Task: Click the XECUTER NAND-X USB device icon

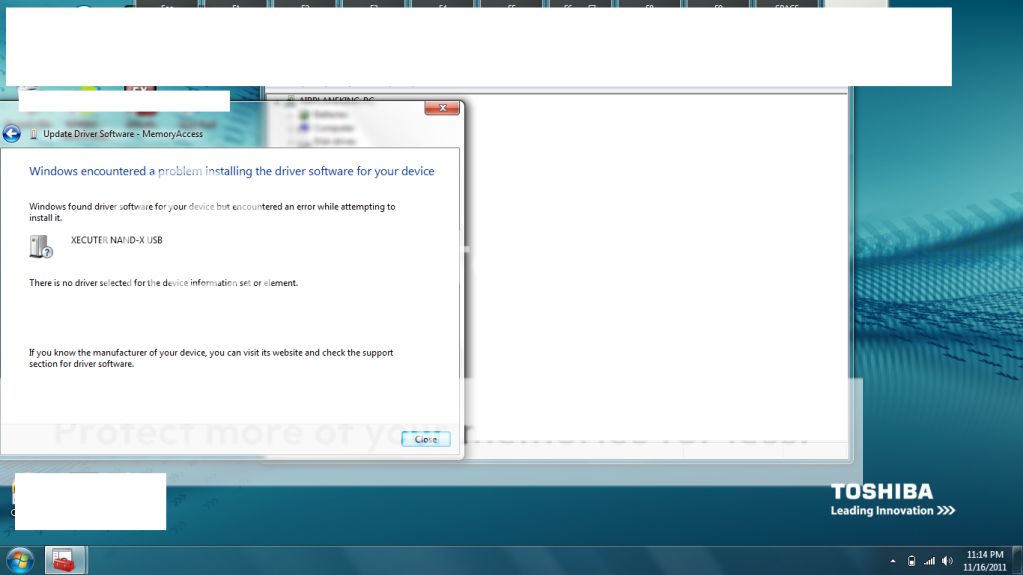Action: (41, 246)
